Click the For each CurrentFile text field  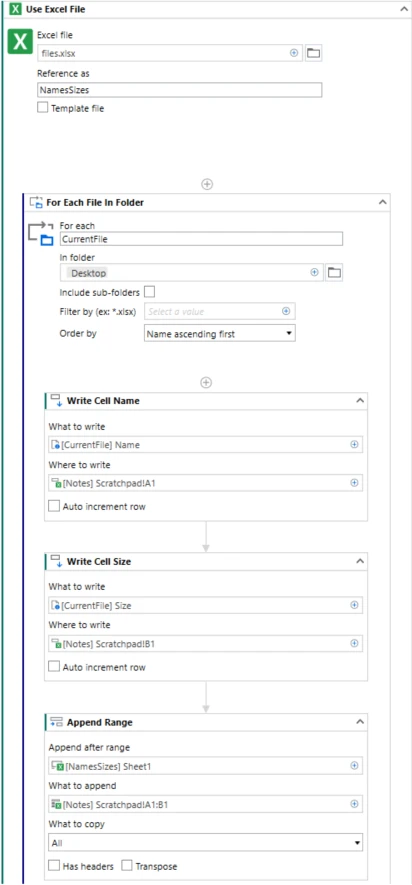point(201,239)
